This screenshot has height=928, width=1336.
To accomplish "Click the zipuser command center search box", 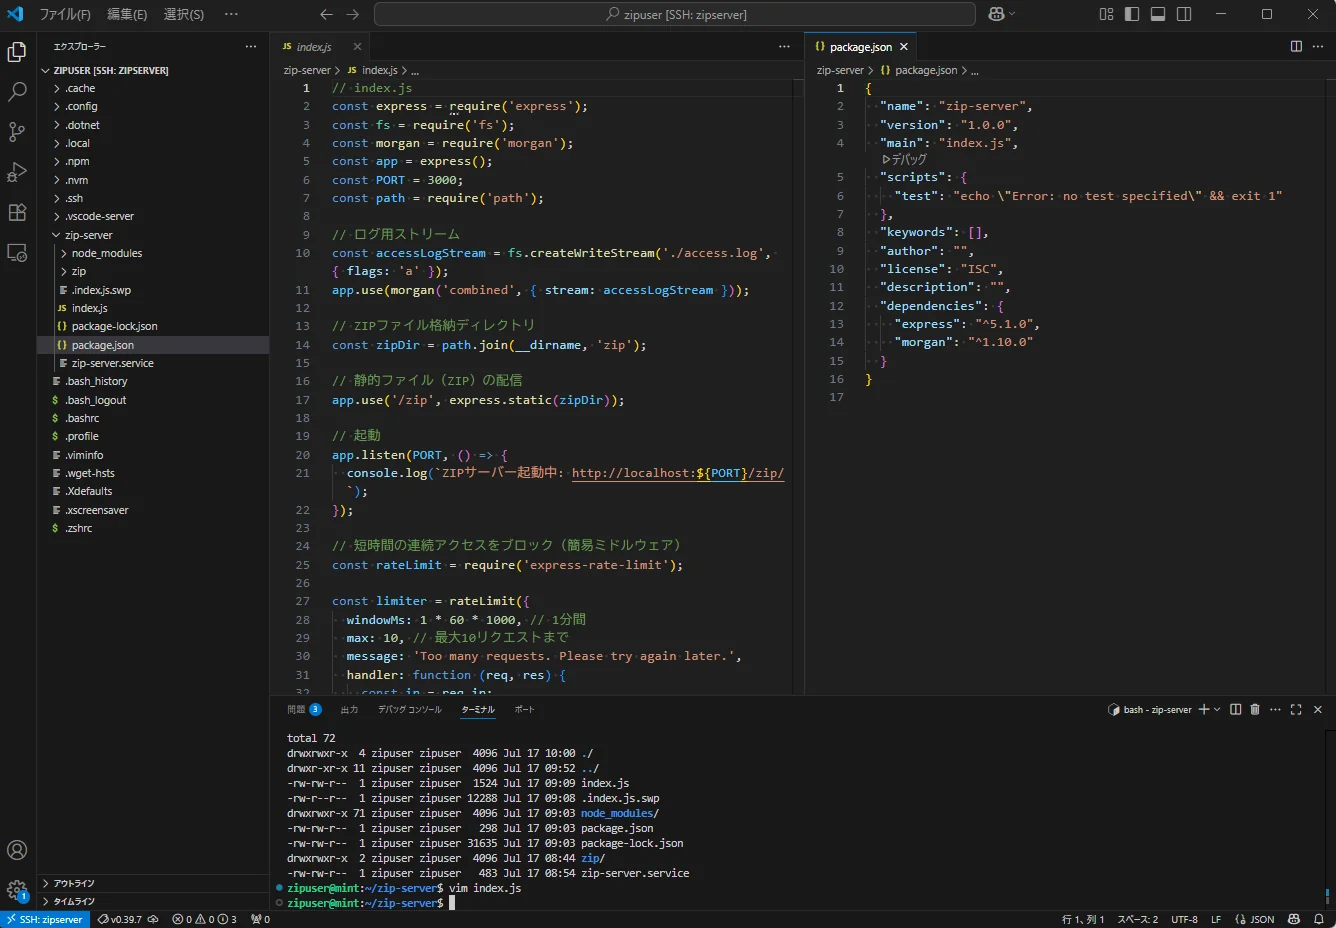I will 675,14.
